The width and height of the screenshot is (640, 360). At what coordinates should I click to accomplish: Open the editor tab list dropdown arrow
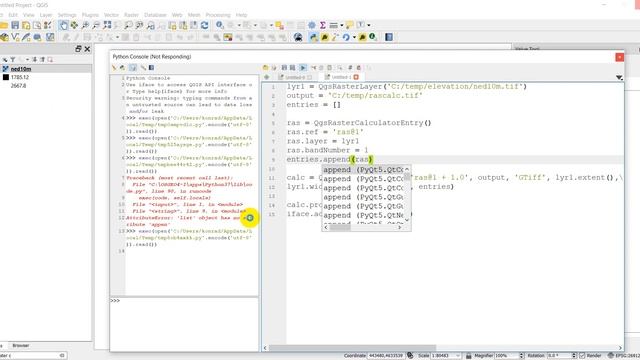619,77
